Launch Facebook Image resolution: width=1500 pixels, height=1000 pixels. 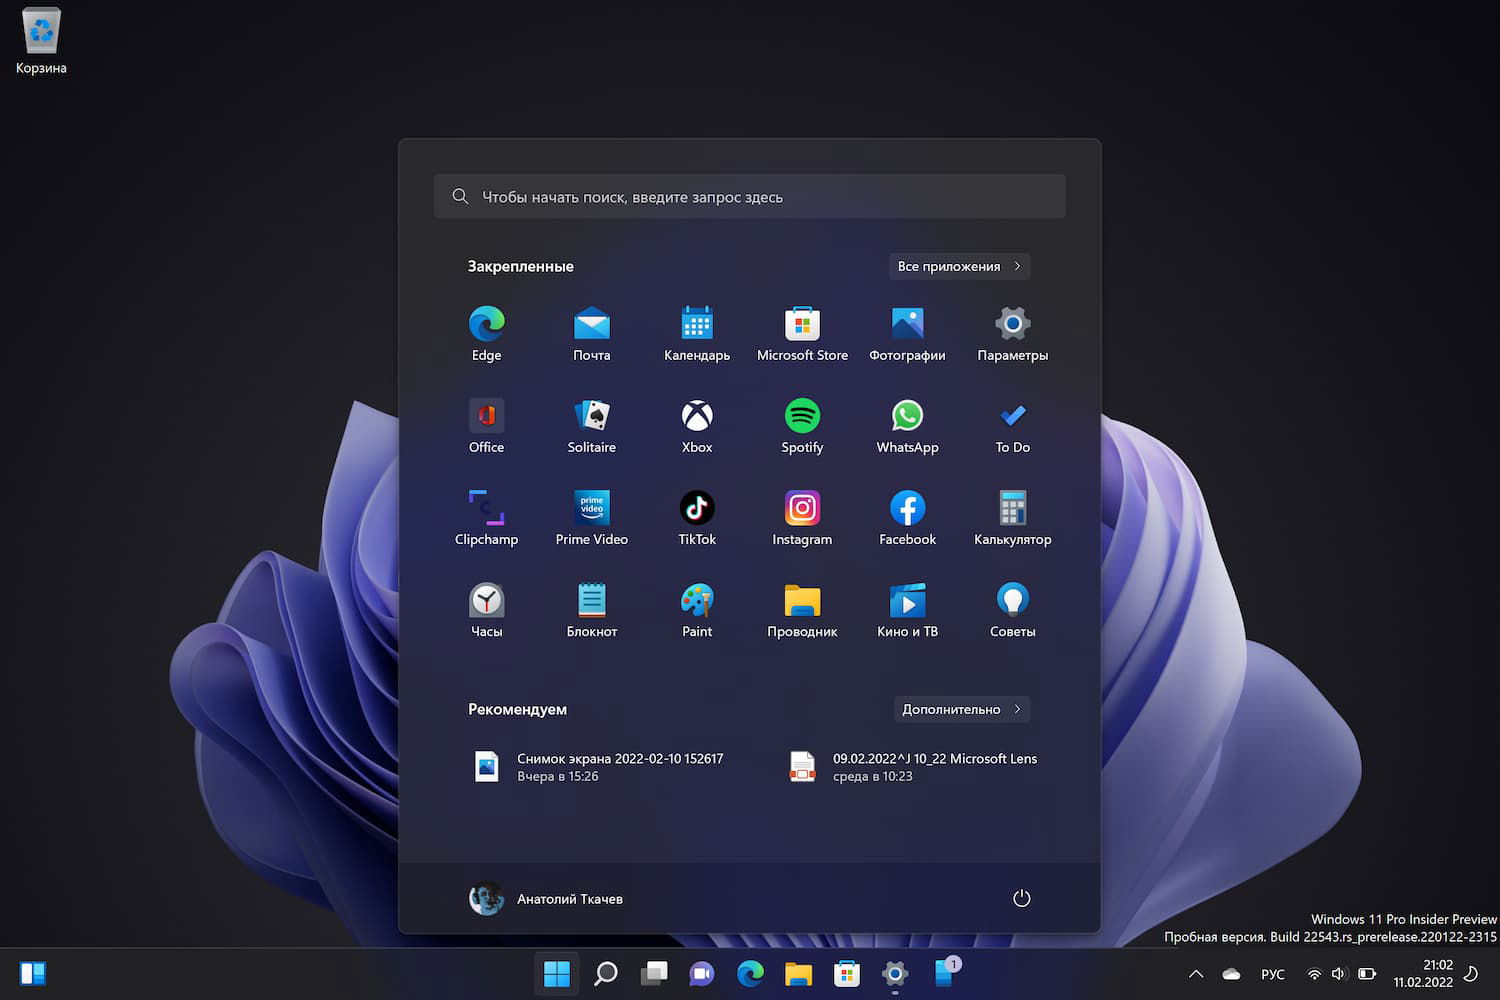(x=907, y=518)
